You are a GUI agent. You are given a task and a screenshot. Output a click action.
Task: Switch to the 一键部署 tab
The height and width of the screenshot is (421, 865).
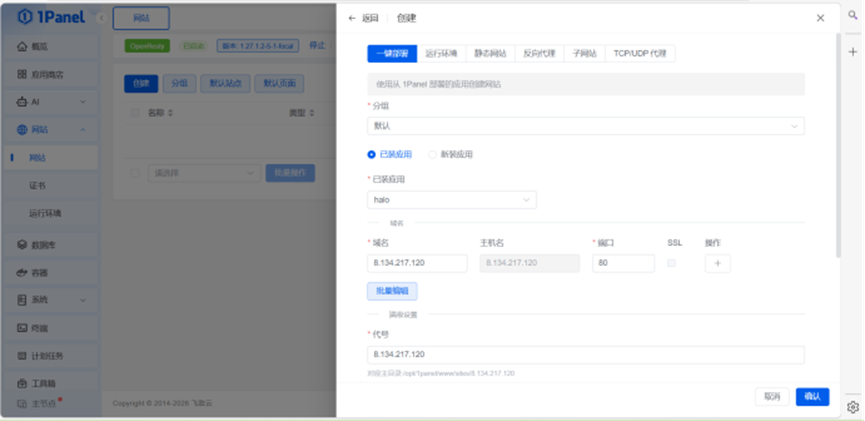pyautogui.click(x=392, y=54)
